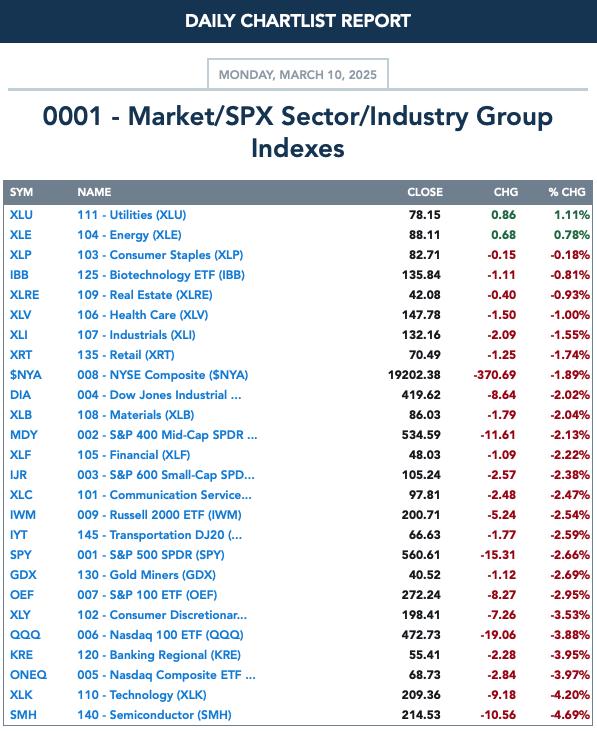Open the Health Care (XLV) name link
597x731 pixels.
tap(143, 315)
